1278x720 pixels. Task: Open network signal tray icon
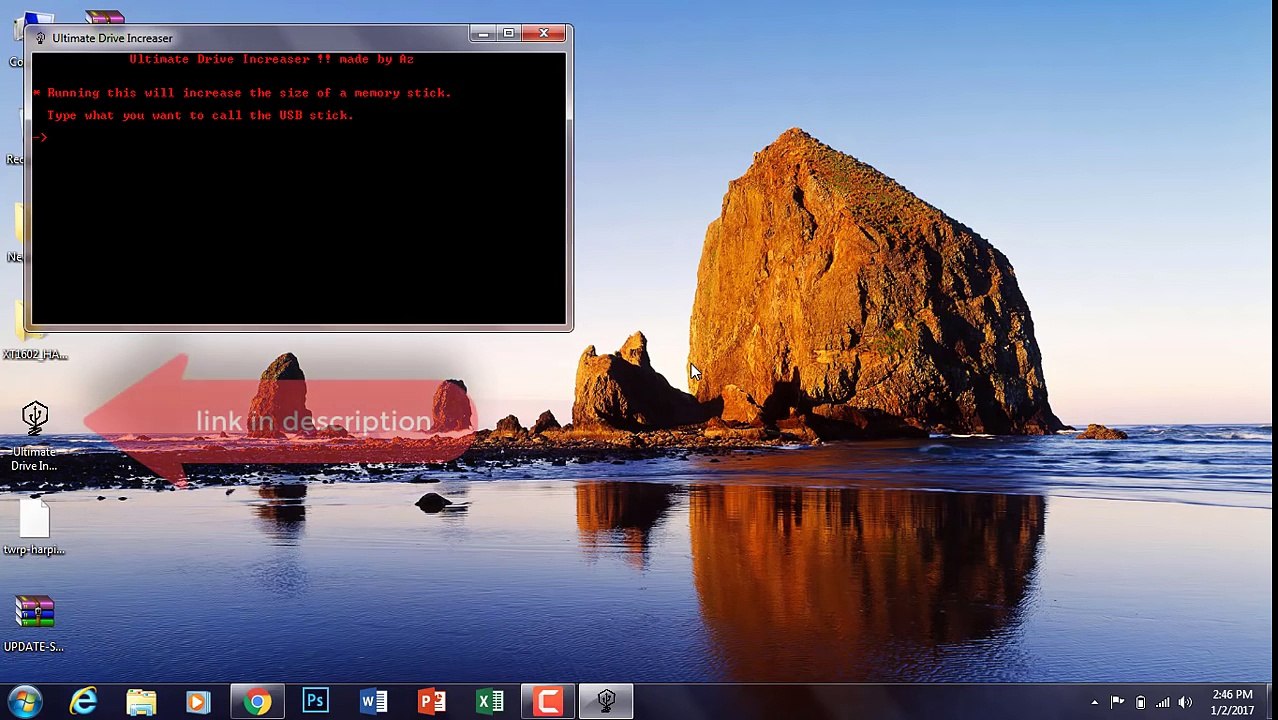pos(1162,702)
